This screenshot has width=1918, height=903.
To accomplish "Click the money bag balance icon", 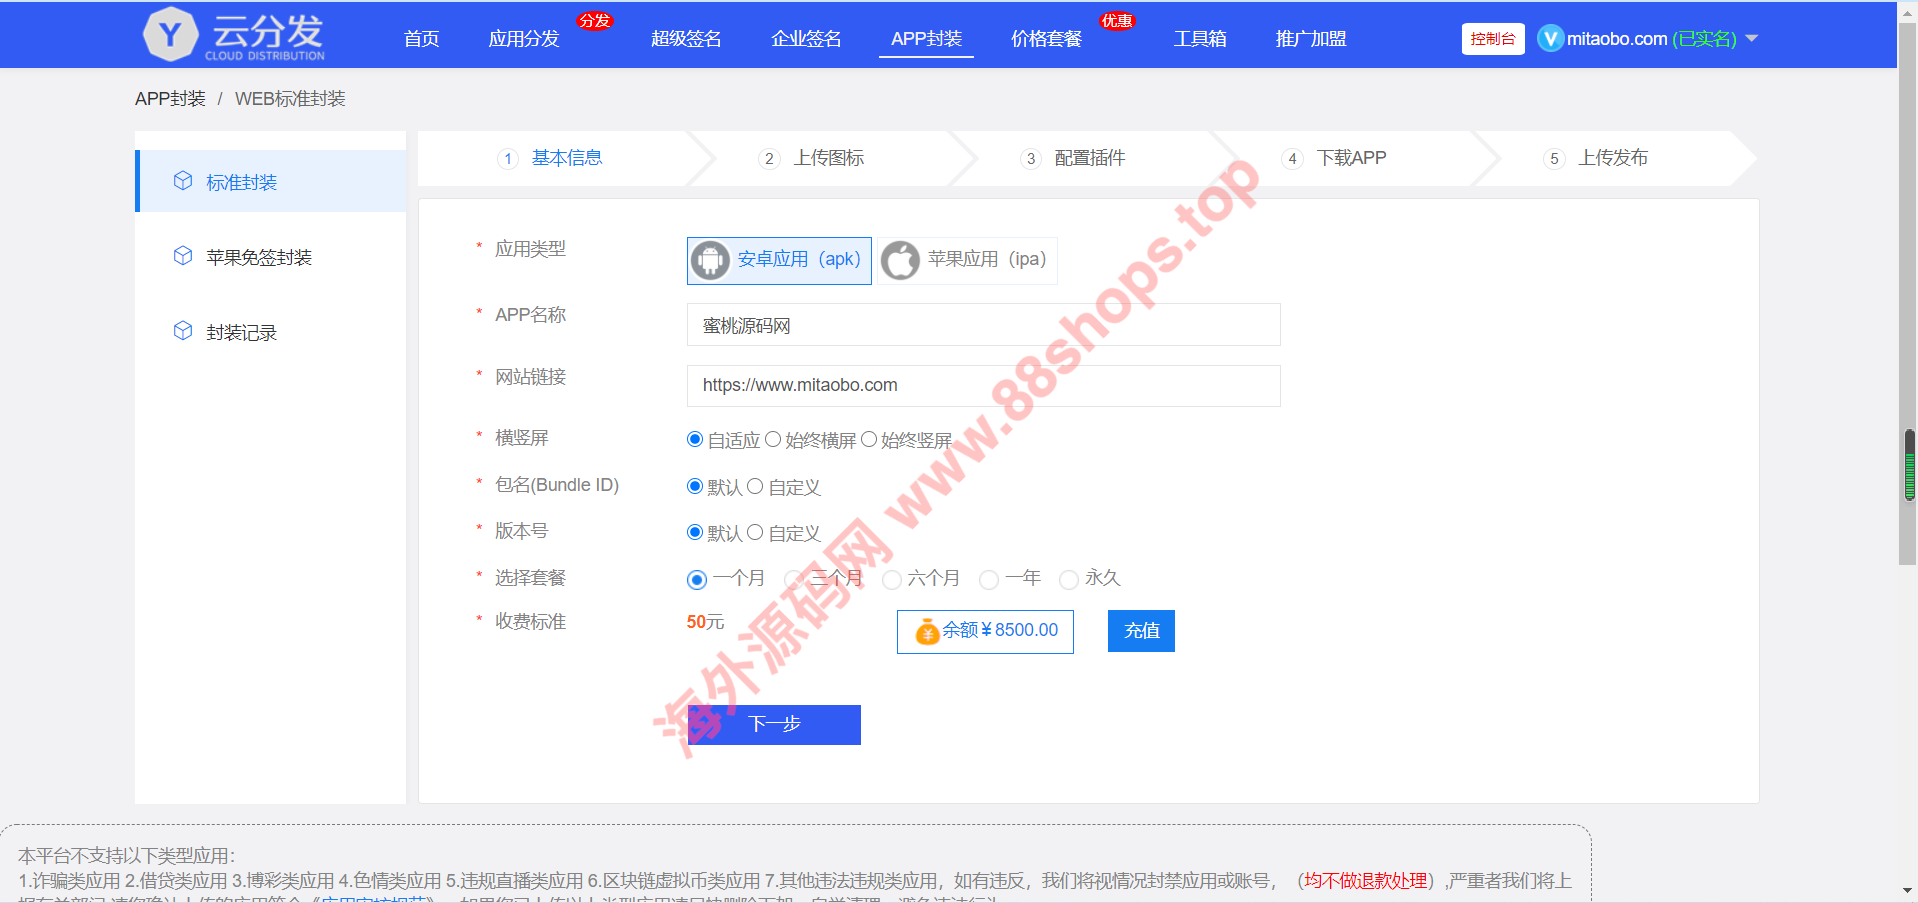I will [x=927, y=631].
